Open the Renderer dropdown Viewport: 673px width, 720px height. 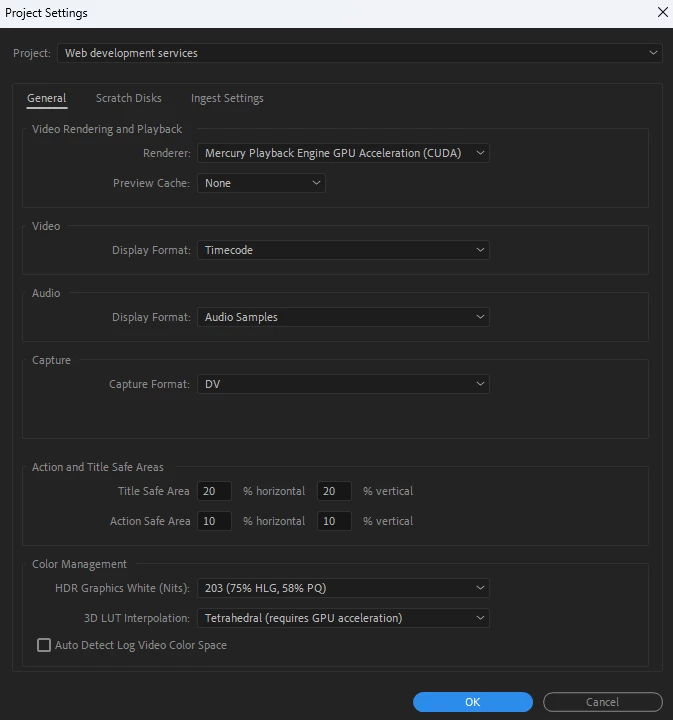[x=343, y=153]
